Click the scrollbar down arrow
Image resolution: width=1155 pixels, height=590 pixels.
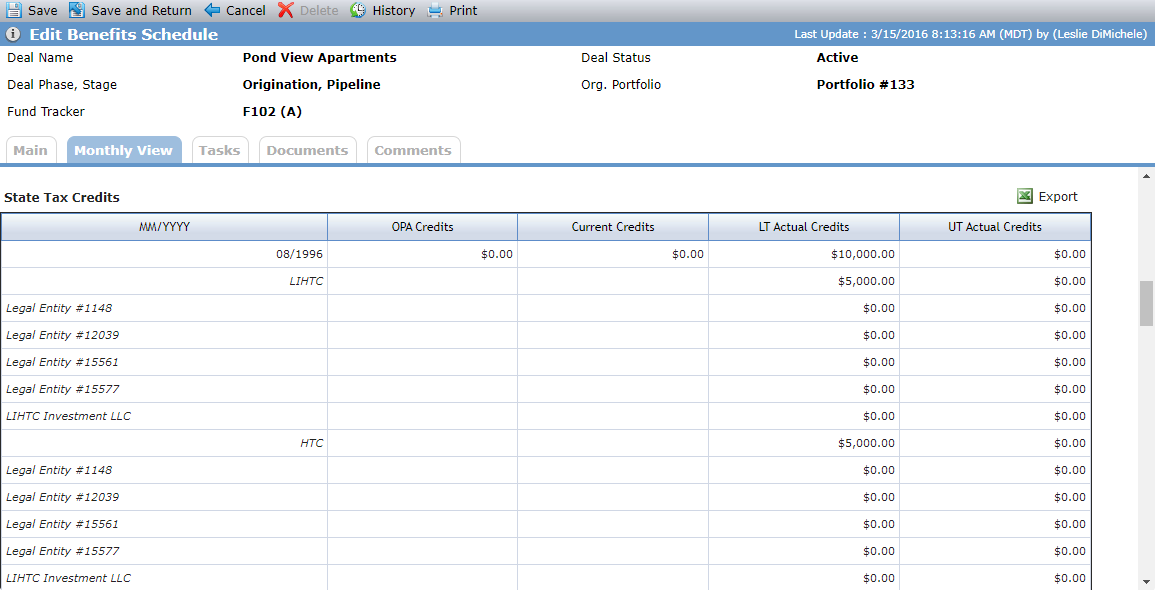(1146, 582)
